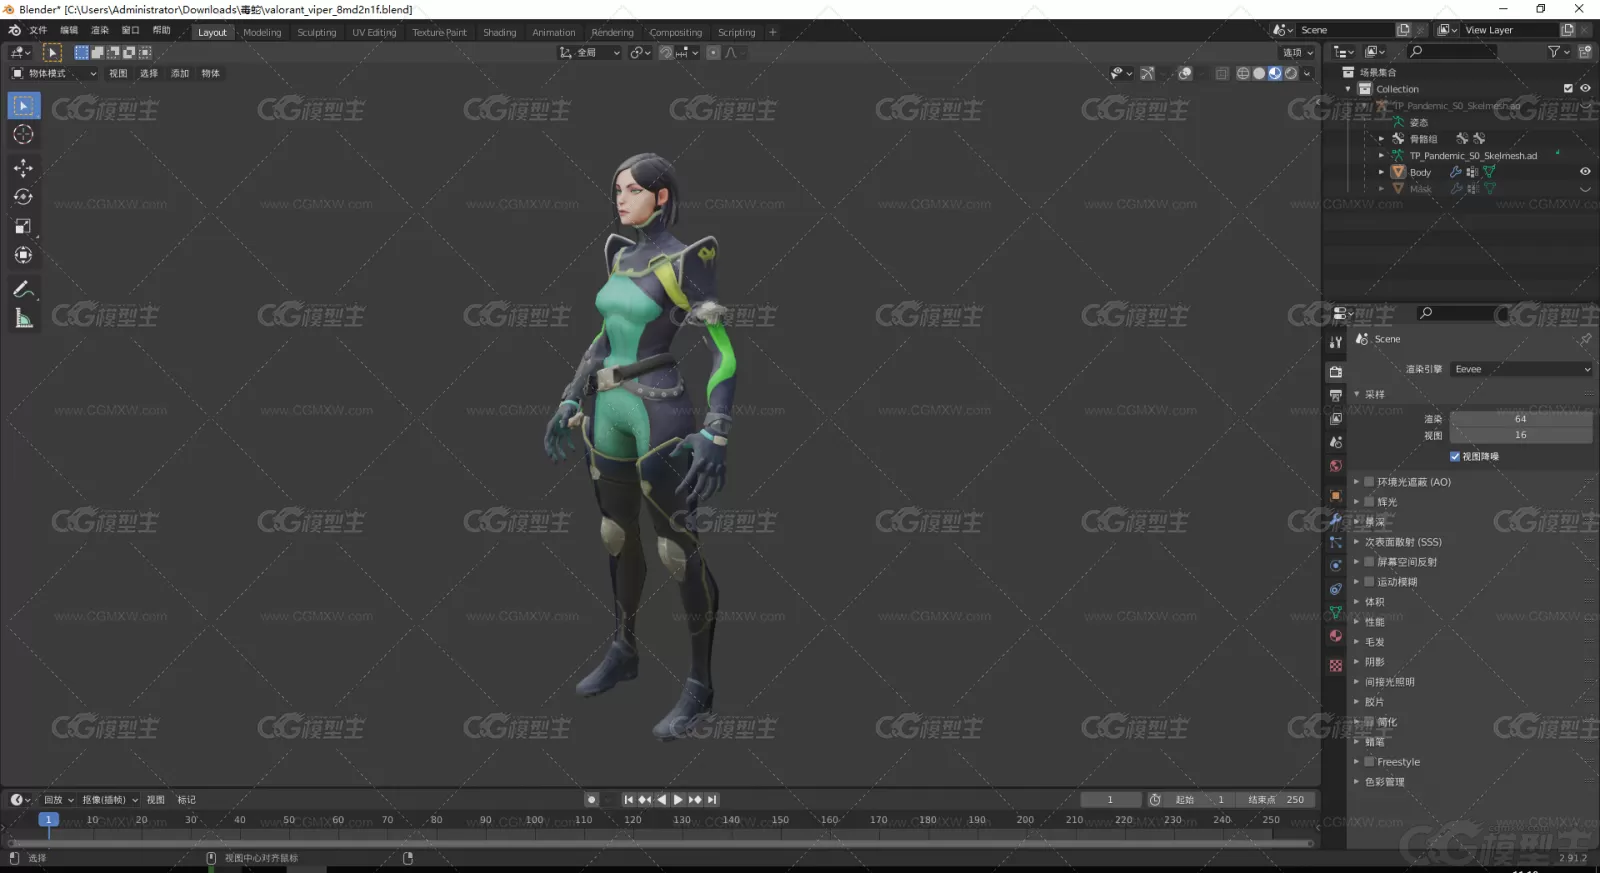Click the pin icon in Scene properties
The width and height of the screenshot is (1600, 873).
pos(1584,340)
